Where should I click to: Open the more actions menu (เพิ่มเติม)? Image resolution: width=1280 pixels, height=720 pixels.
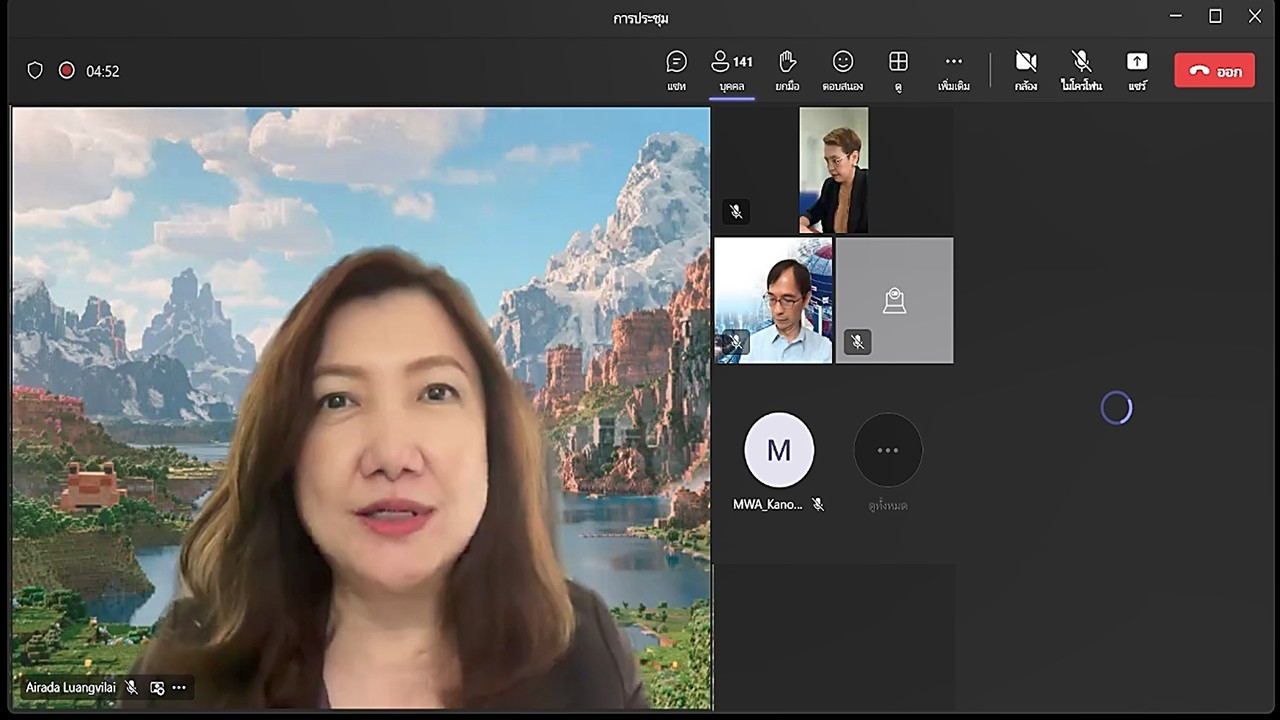tap(954, 70)
